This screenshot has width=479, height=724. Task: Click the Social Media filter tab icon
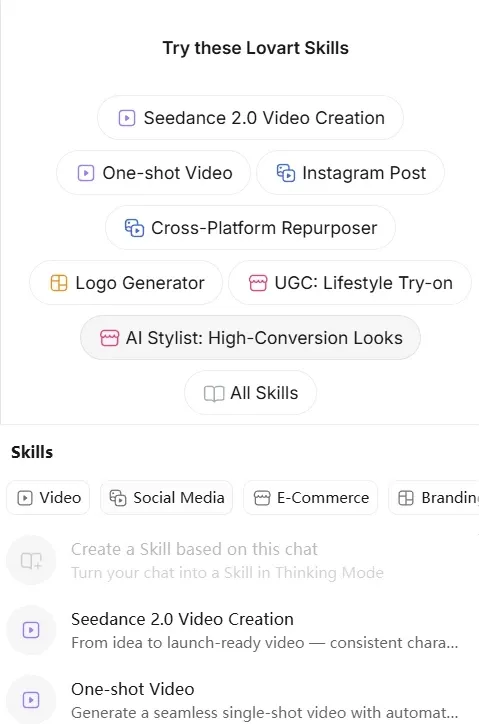coord(117,498)
